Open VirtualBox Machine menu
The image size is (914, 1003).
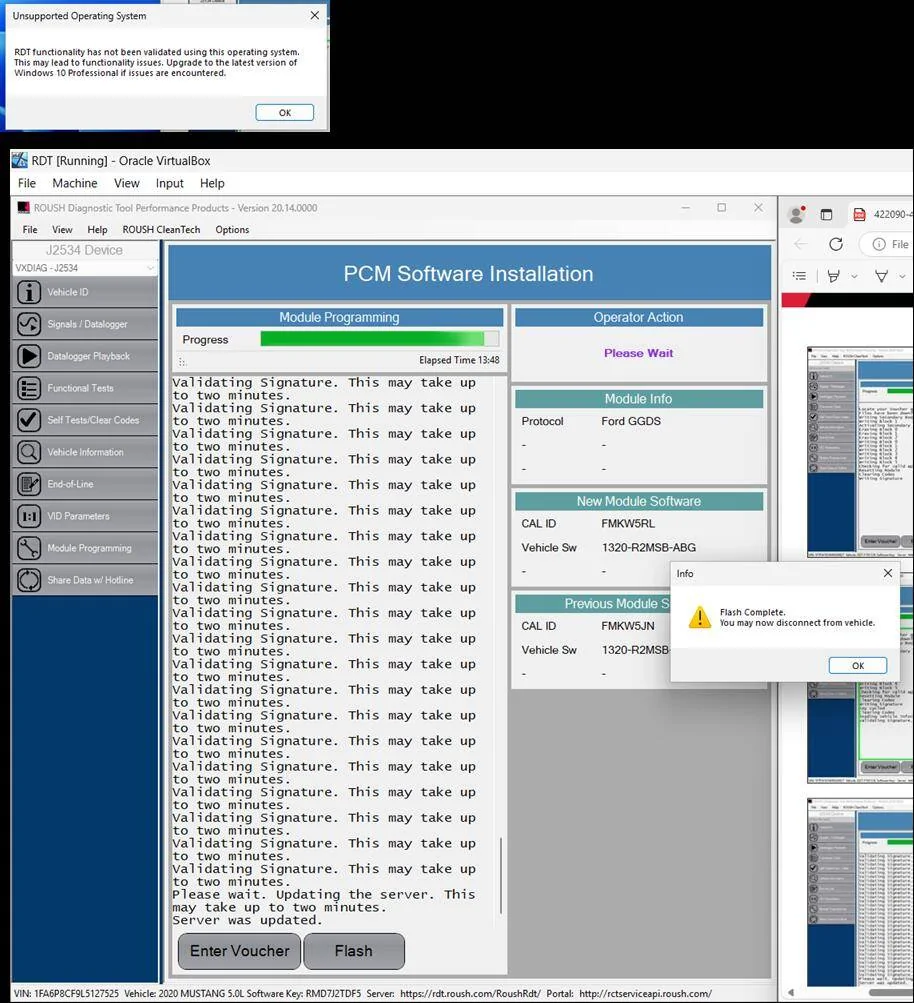click(75, 184)
